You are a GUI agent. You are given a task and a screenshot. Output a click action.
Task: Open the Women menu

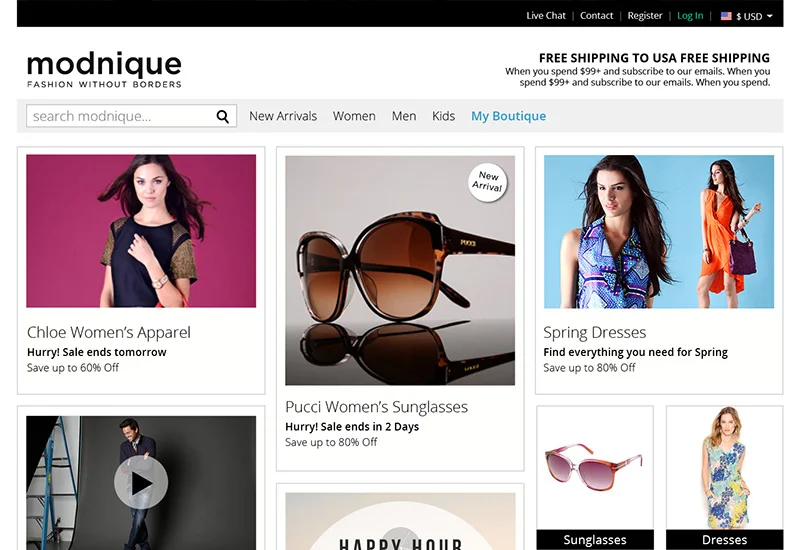tap(354, 116)
